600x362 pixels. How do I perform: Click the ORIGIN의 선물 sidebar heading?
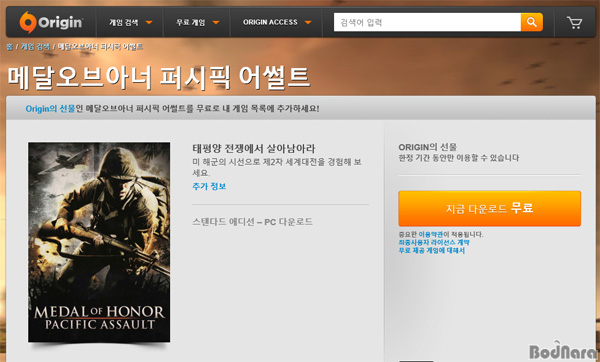coord(427,147)
